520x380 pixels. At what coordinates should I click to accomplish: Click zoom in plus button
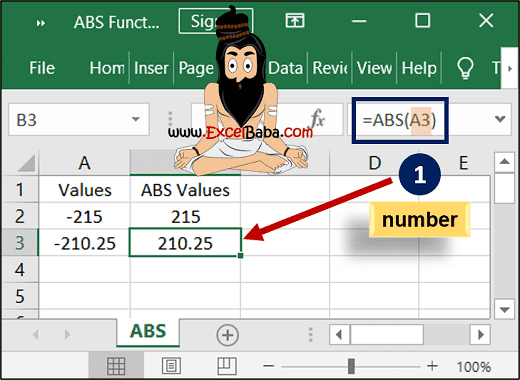click(432, 366)
